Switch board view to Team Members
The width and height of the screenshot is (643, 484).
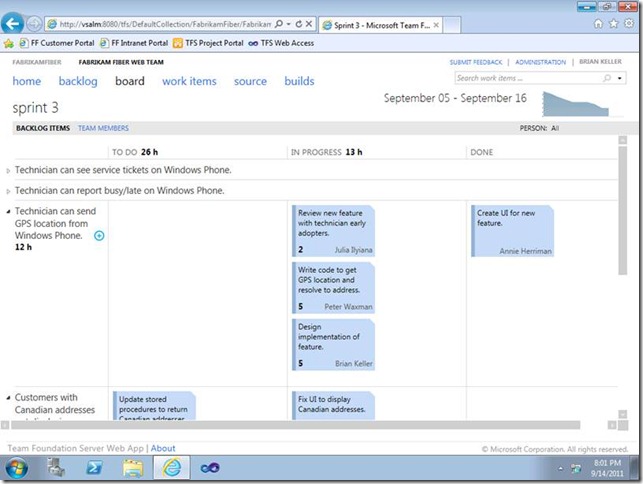(103, 128)
